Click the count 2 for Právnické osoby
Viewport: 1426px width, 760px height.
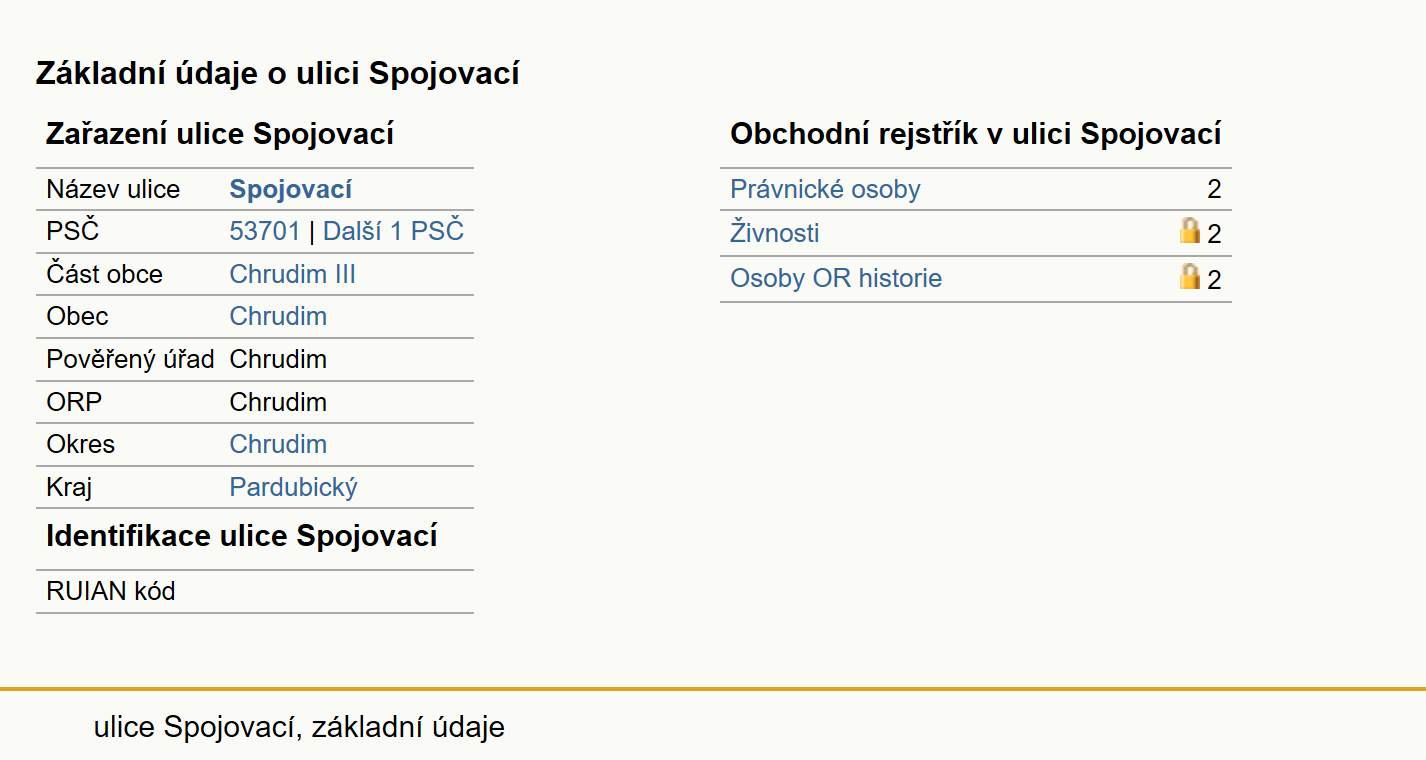[x=1214, y=189]
